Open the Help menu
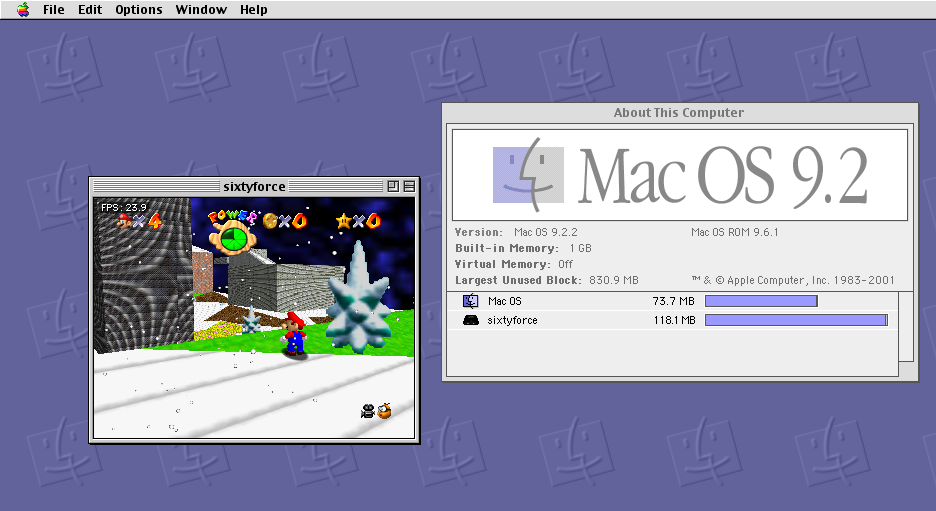936x511 pixels. (x=254, y=10)
